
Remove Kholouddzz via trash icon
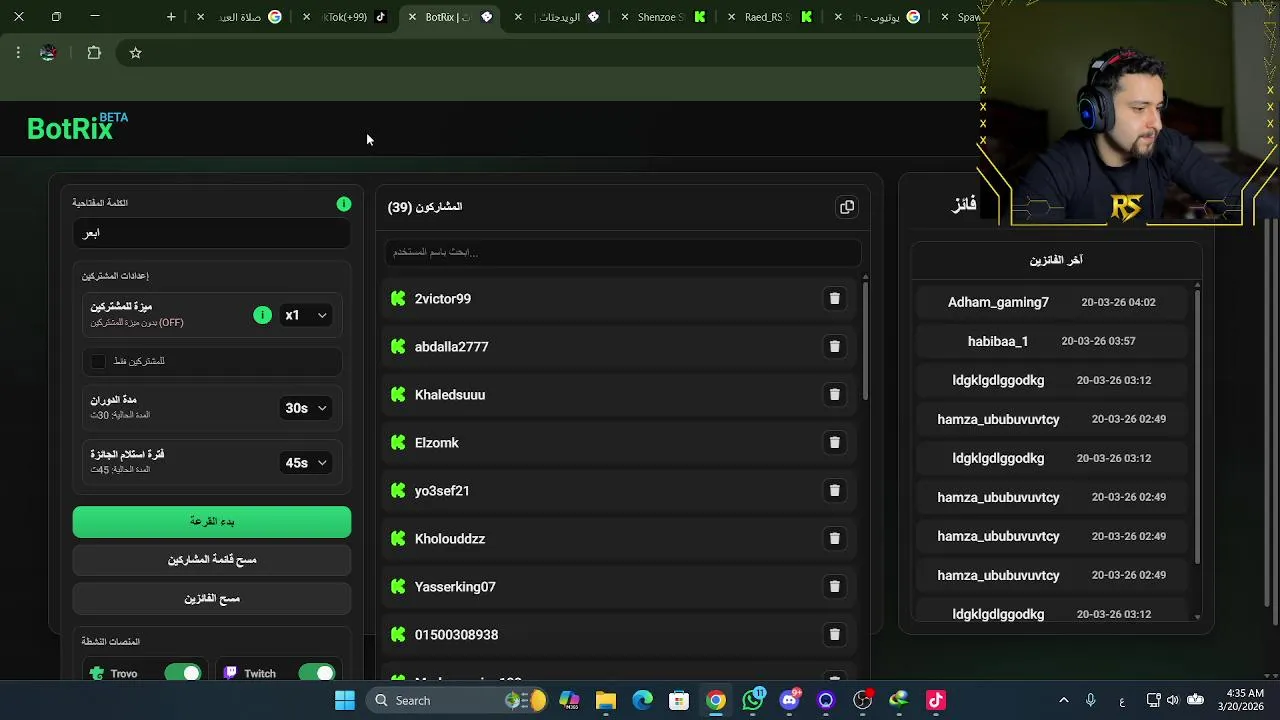click(x=834, y=538)
